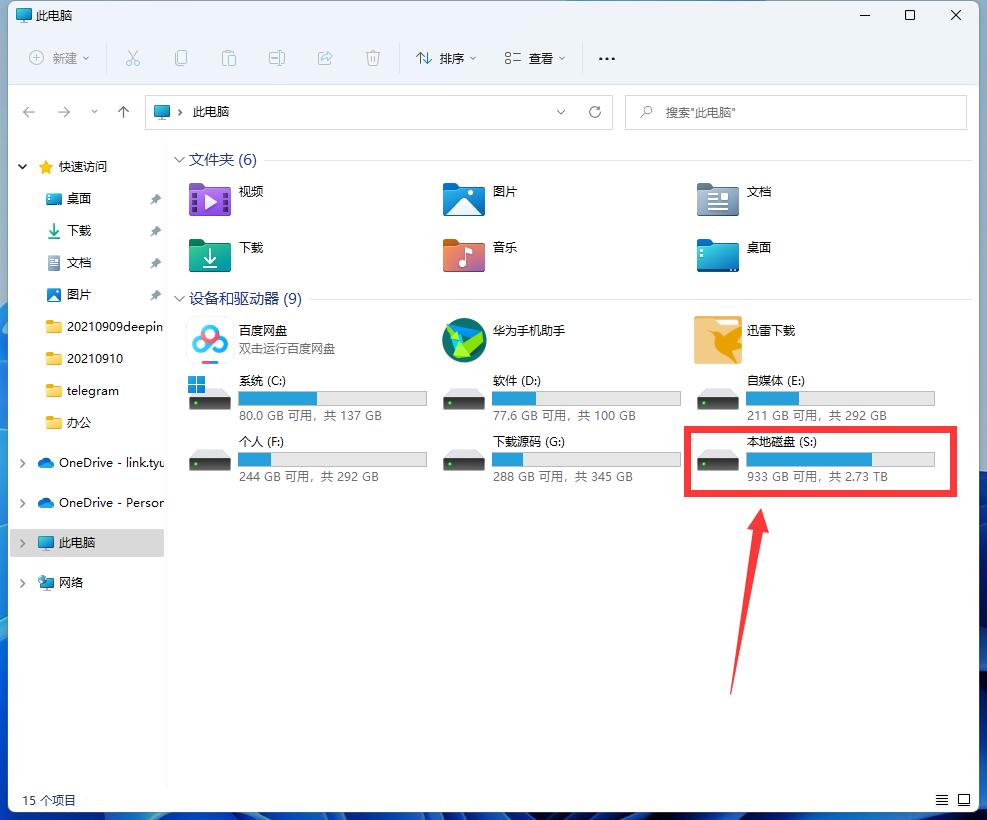Viewport: 987px width, 820px height.
Task: Click the See more (...) toolbar button
Action: tap(606, 58)
